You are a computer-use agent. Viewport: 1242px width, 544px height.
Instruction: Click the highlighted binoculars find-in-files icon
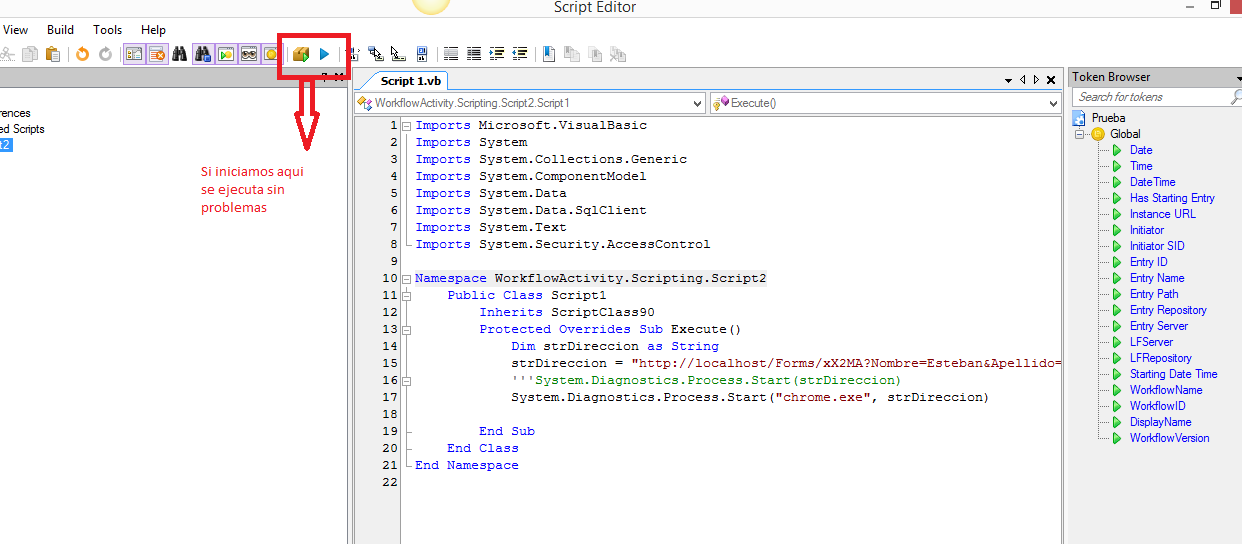pyautogui.click(x=203, y=54)
